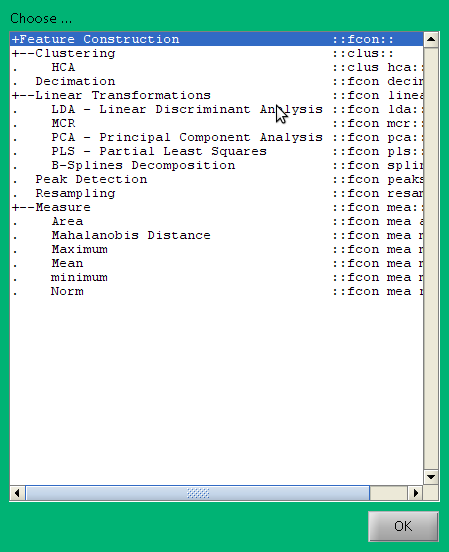Select Mahalanobis Distance
Image resolution: width=449 pixels, height=552 pixels.
[217, 235]
